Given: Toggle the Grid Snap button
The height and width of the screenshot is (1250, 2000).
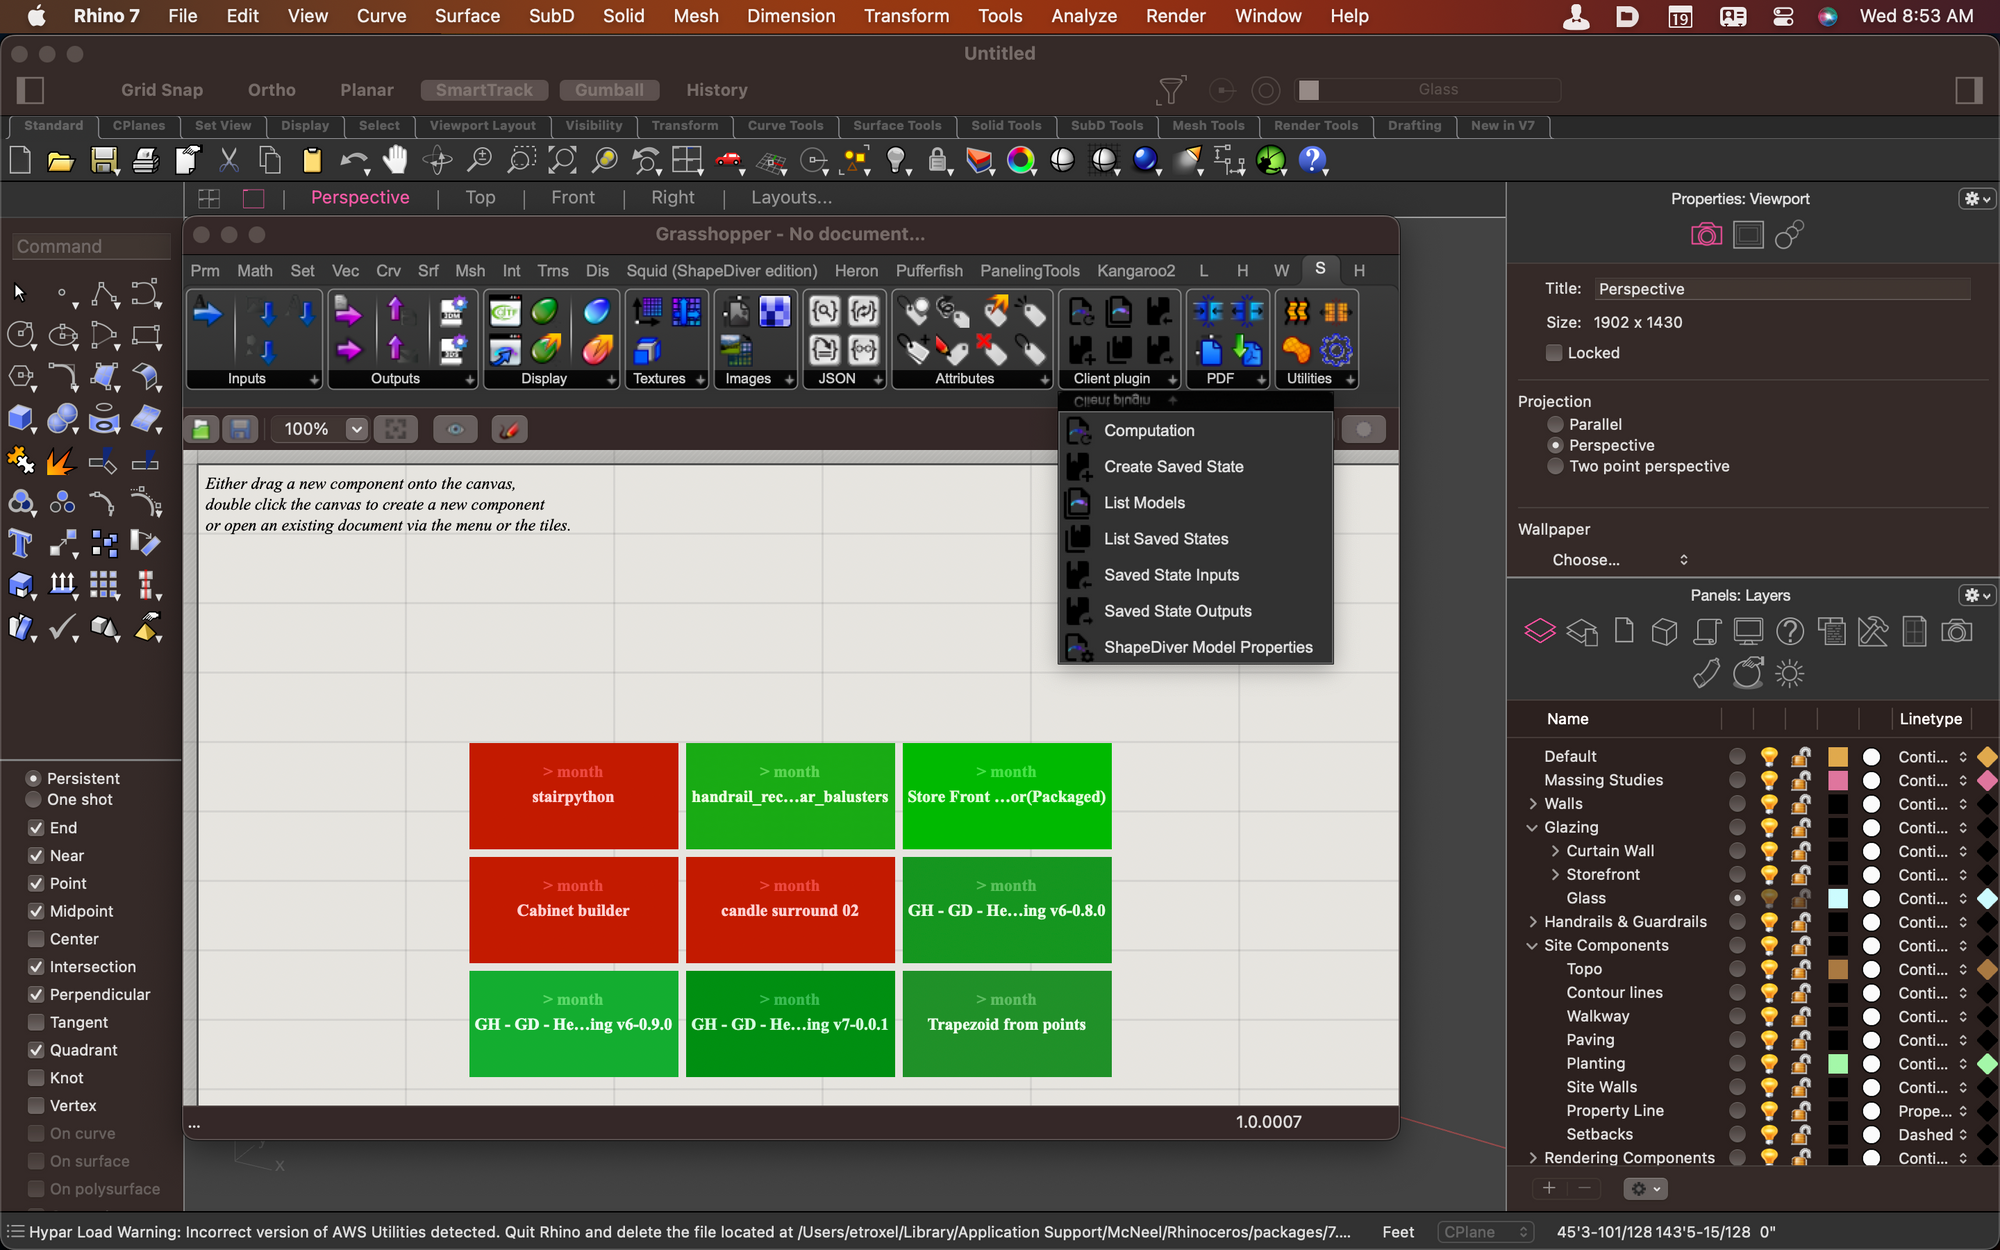Looking at the screenshot, I should [162, 90].
